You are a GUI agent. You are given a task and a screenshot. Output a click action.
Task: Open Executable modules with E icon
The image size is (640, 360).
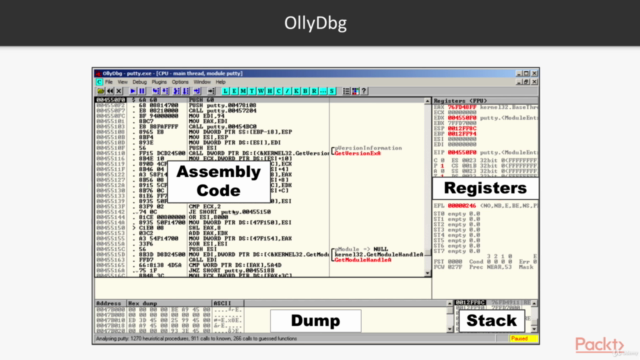point(234,91)
